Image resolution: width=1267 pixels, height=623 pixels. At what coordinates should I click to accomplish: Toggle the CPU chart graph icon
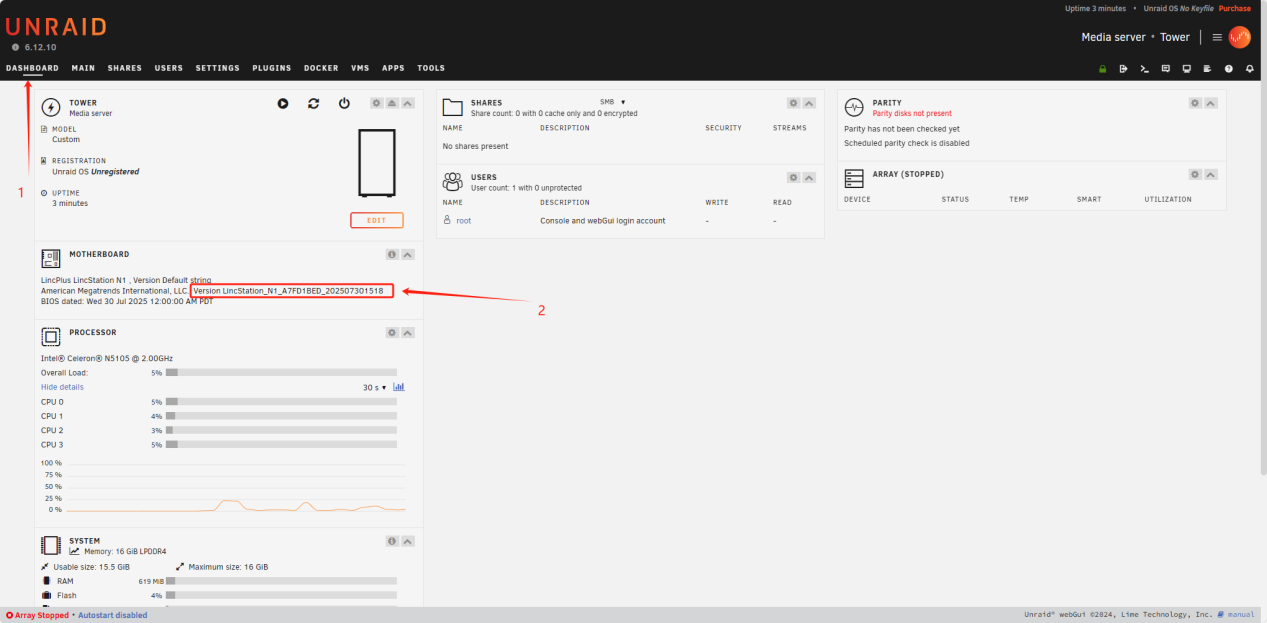[x=399, y=387]
